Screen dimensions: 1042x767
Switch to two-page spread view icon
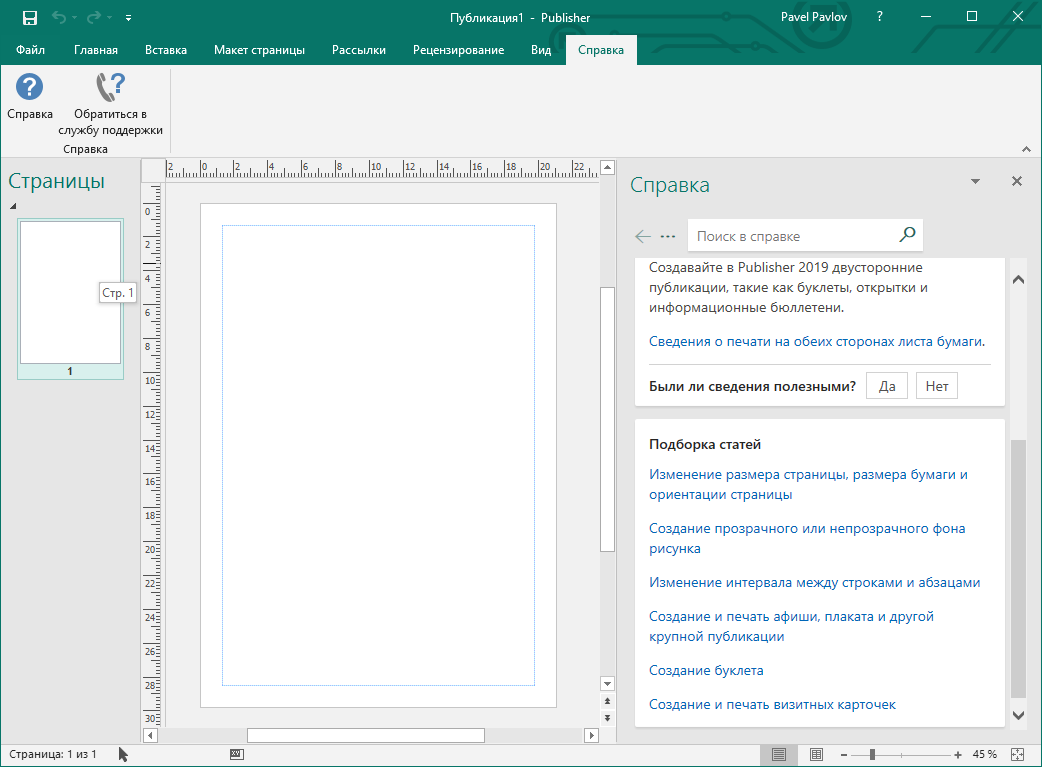tap(816, 754)
